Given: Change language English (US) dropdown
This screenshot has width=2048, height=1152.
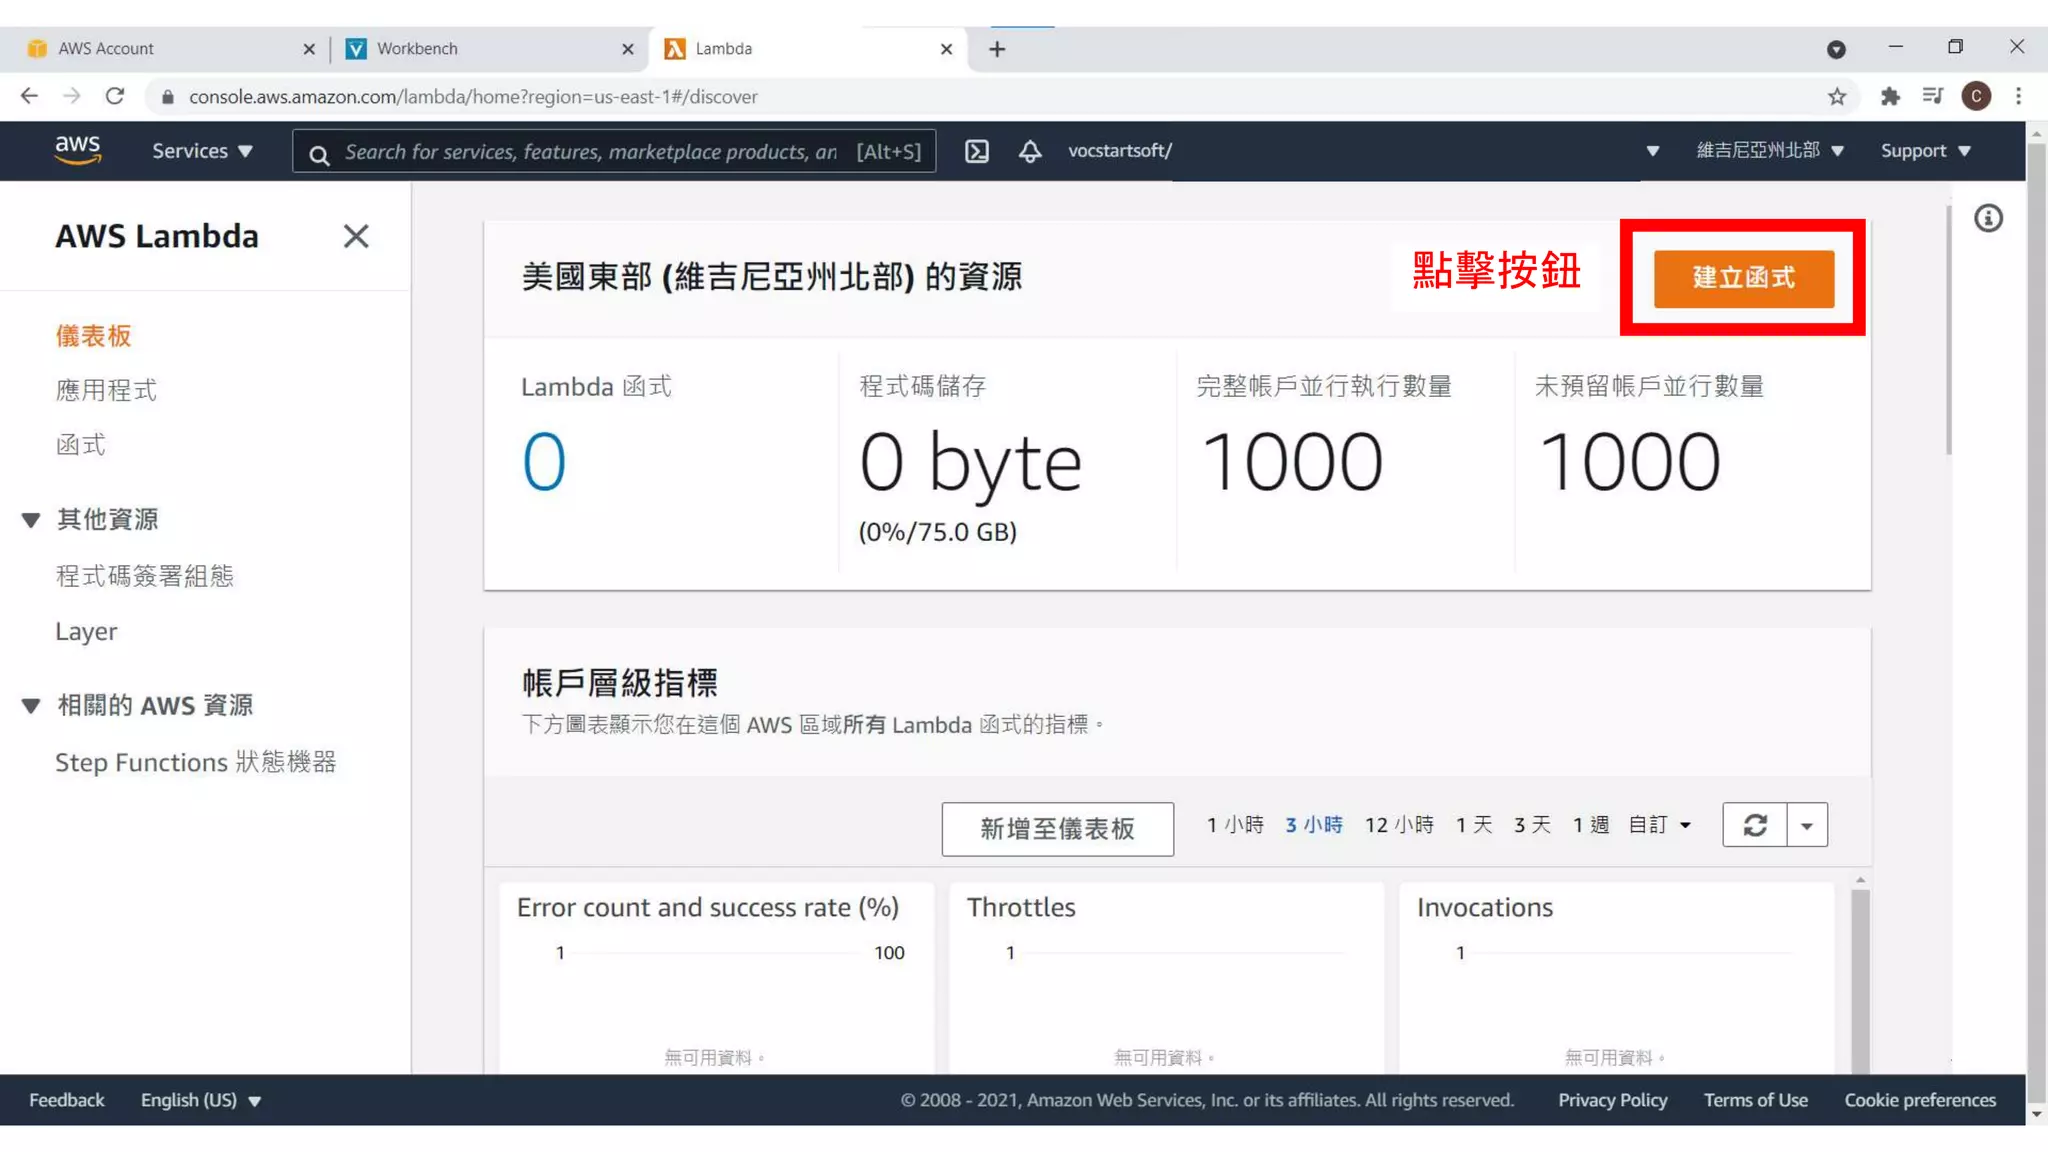Looking at the screenshot, I should 200,1100.
